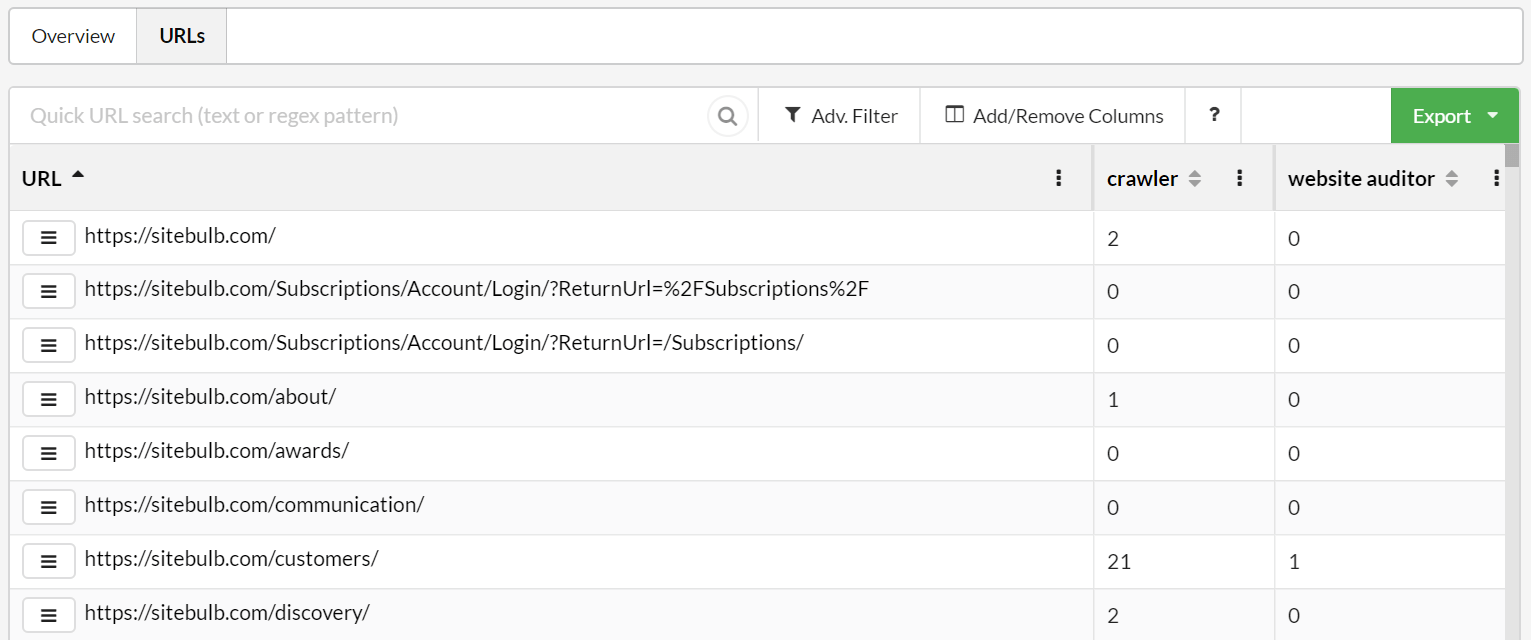1531x640 pixels.
Task: Open URL column three-dot options
Action: pos(1059,178)
